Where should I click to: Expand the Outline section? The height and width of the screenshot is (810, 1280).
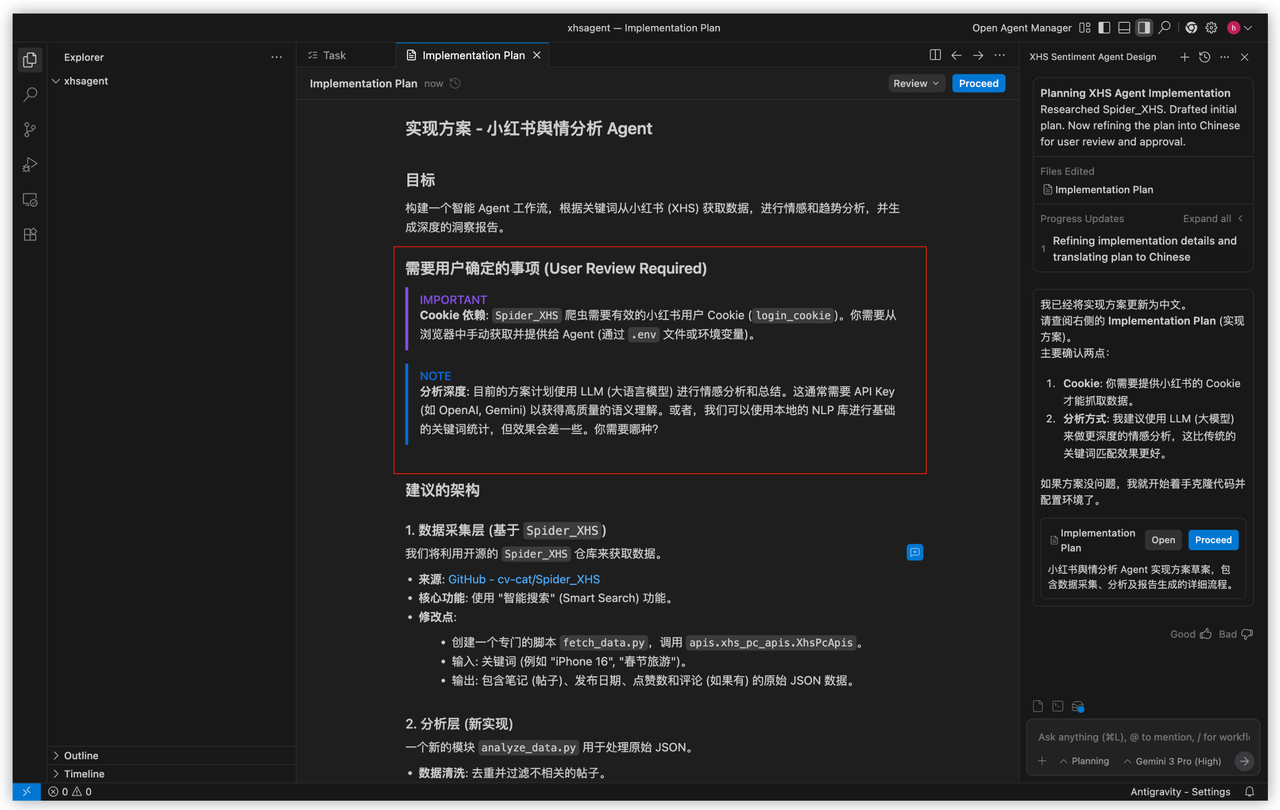[x=82, y=755]
